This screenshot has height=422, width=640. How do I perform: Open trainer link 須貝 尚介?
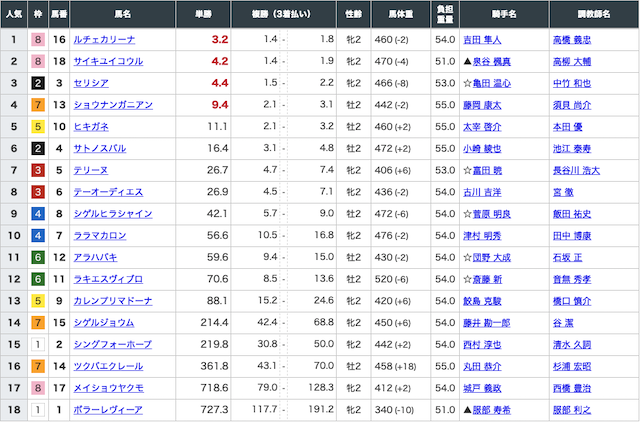click(x=572, y=105)
